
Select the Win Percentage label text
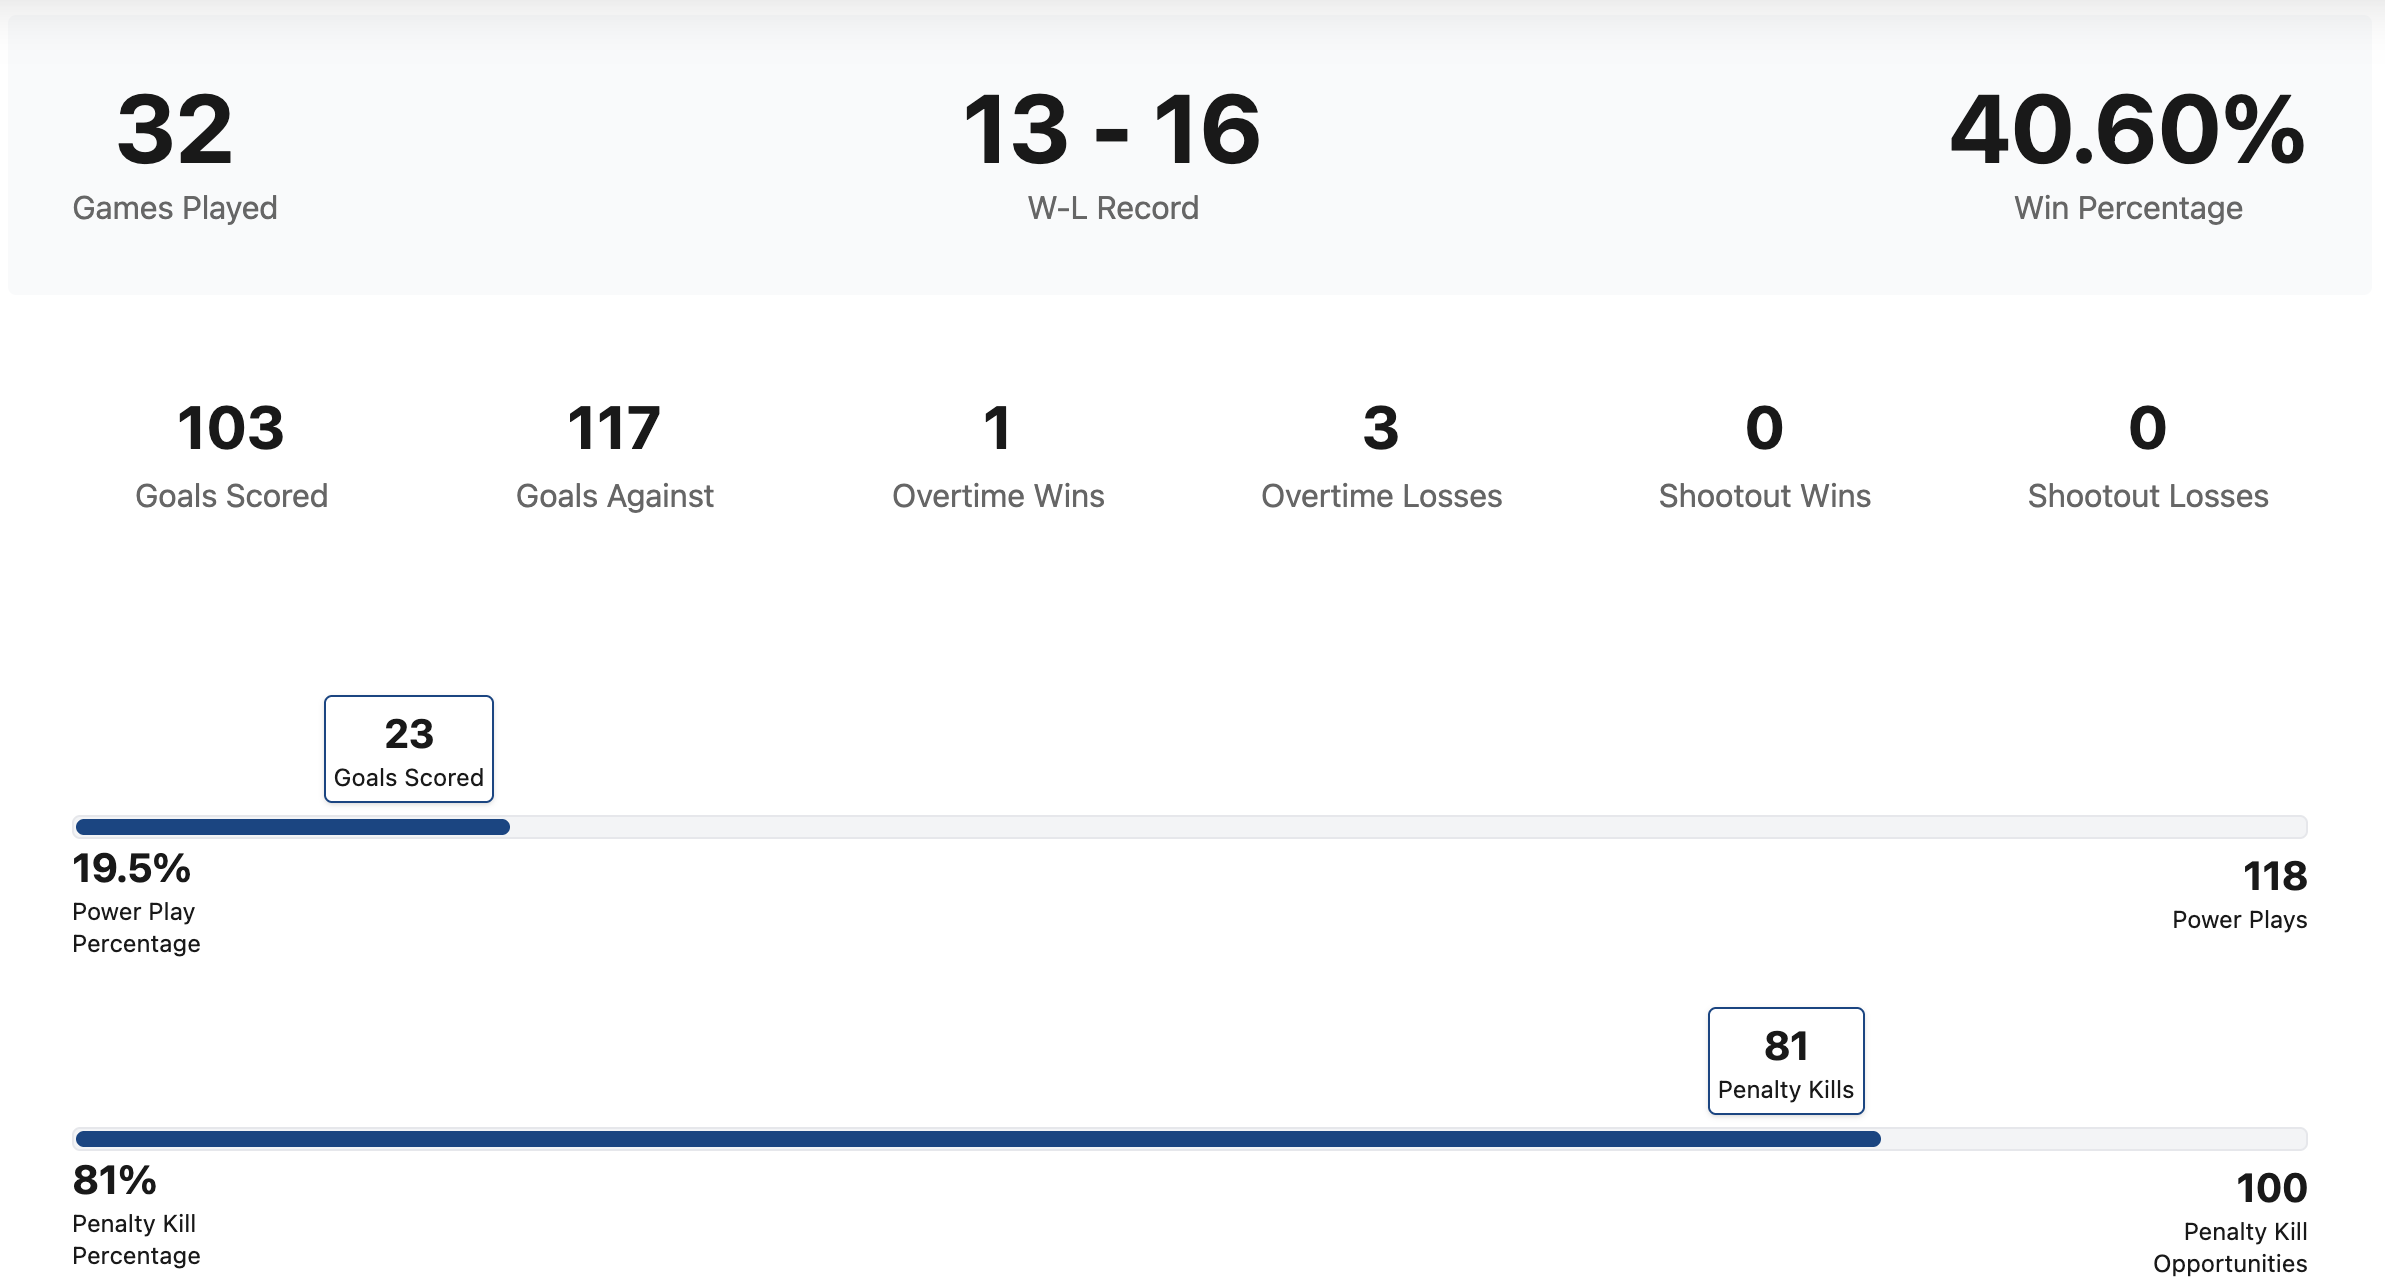point(2128,208)
